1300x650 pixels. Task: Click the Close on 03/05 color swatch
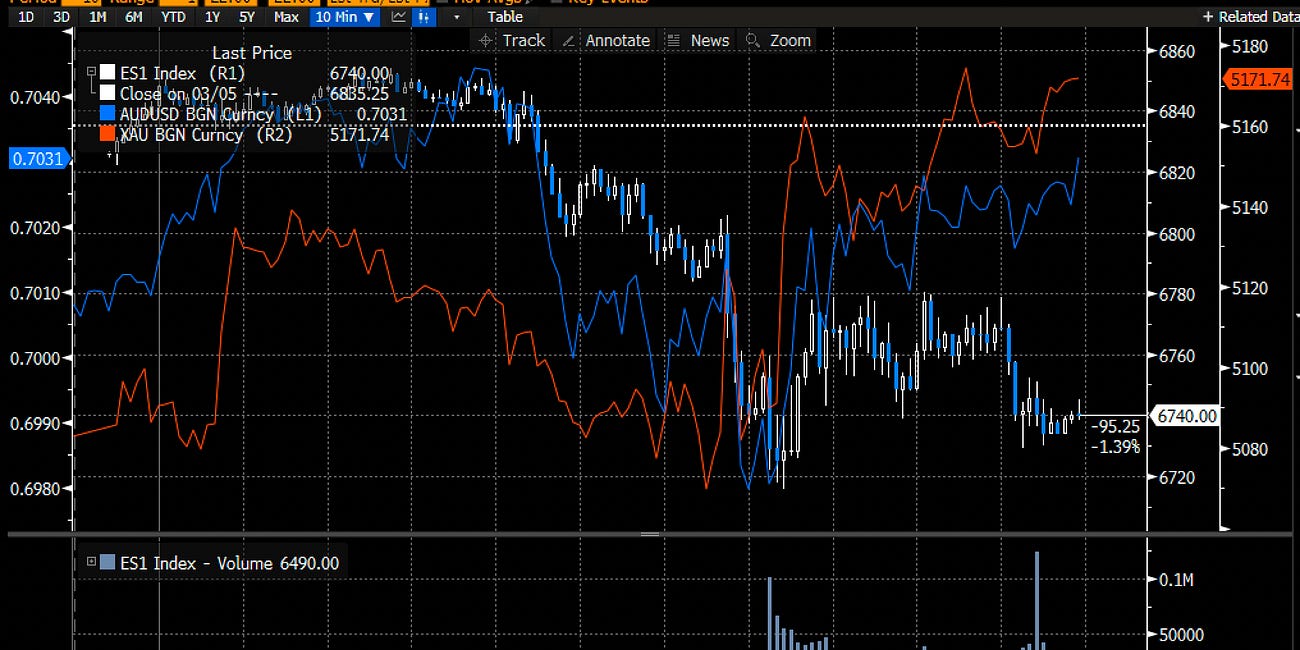109,94
